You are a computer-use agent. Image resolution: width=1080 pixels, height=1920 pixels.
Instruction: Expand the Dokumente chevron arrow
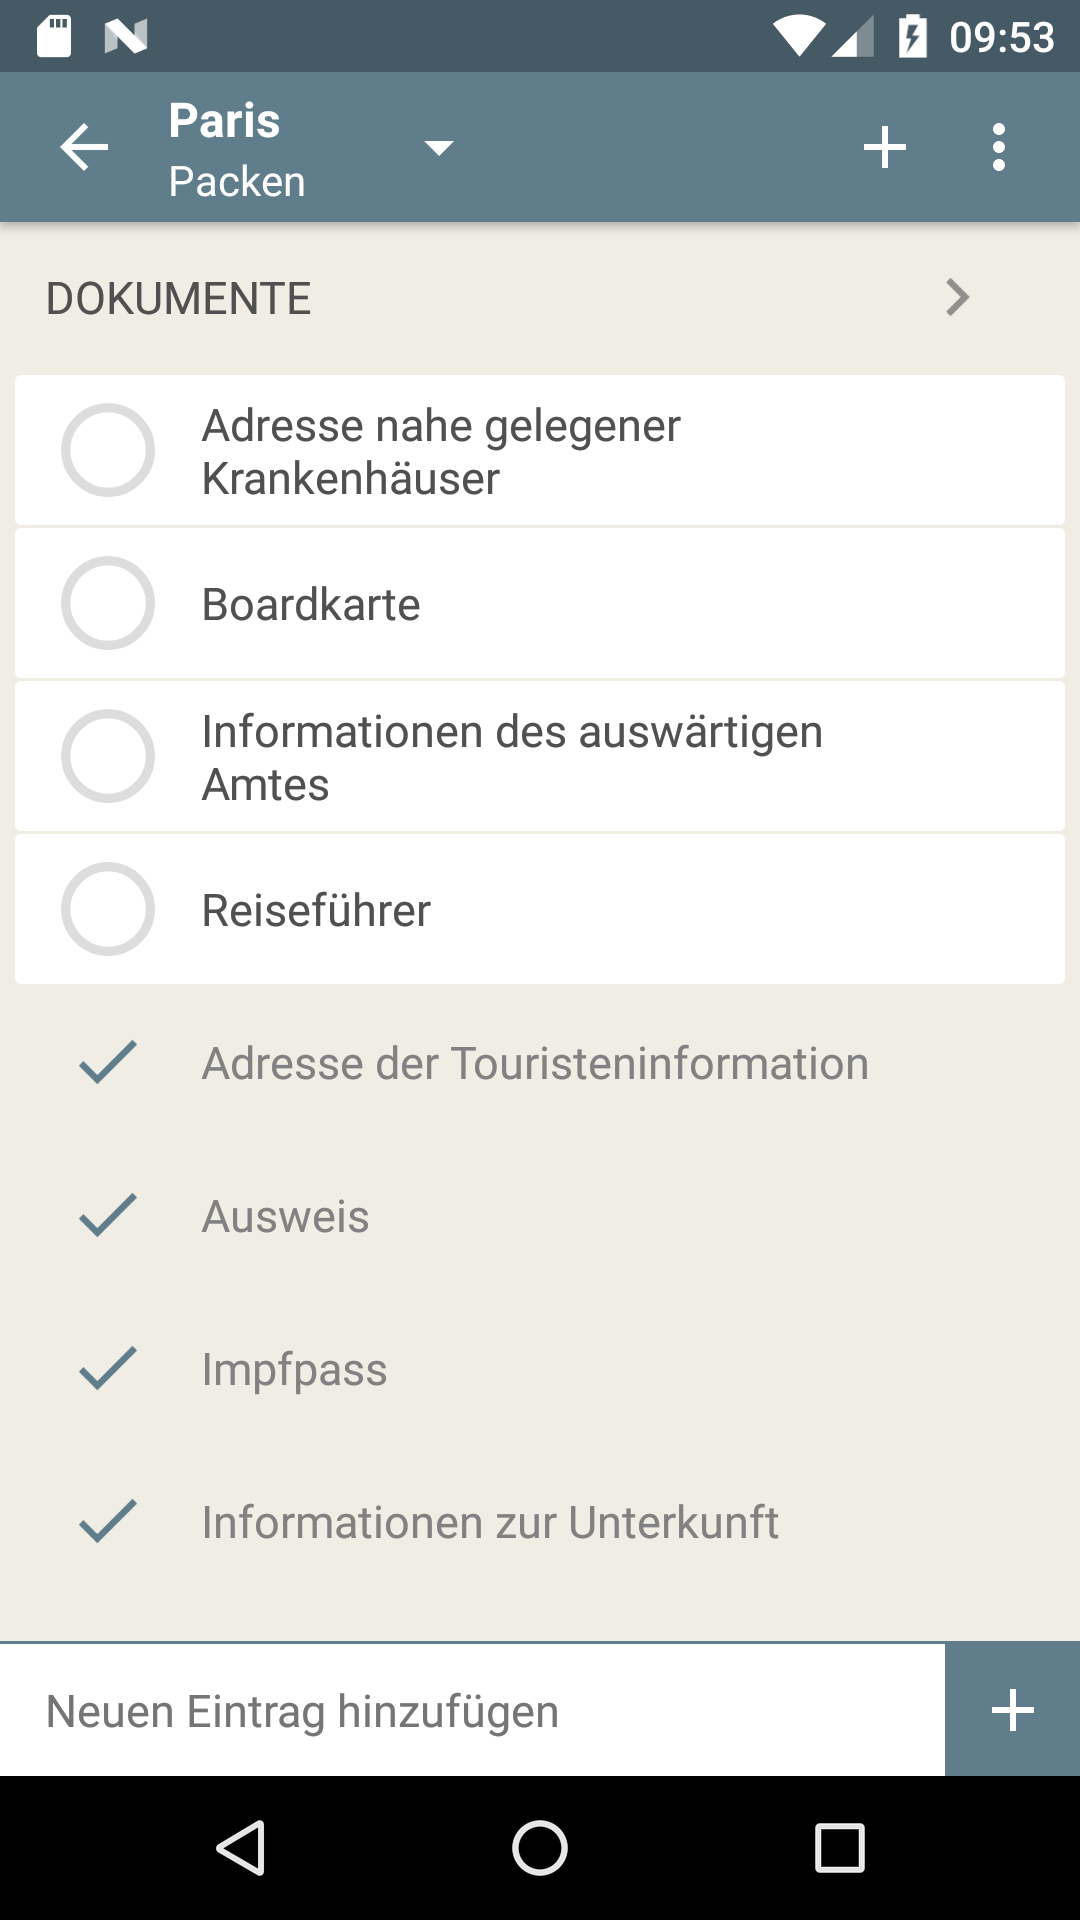[x=957, y=298]
